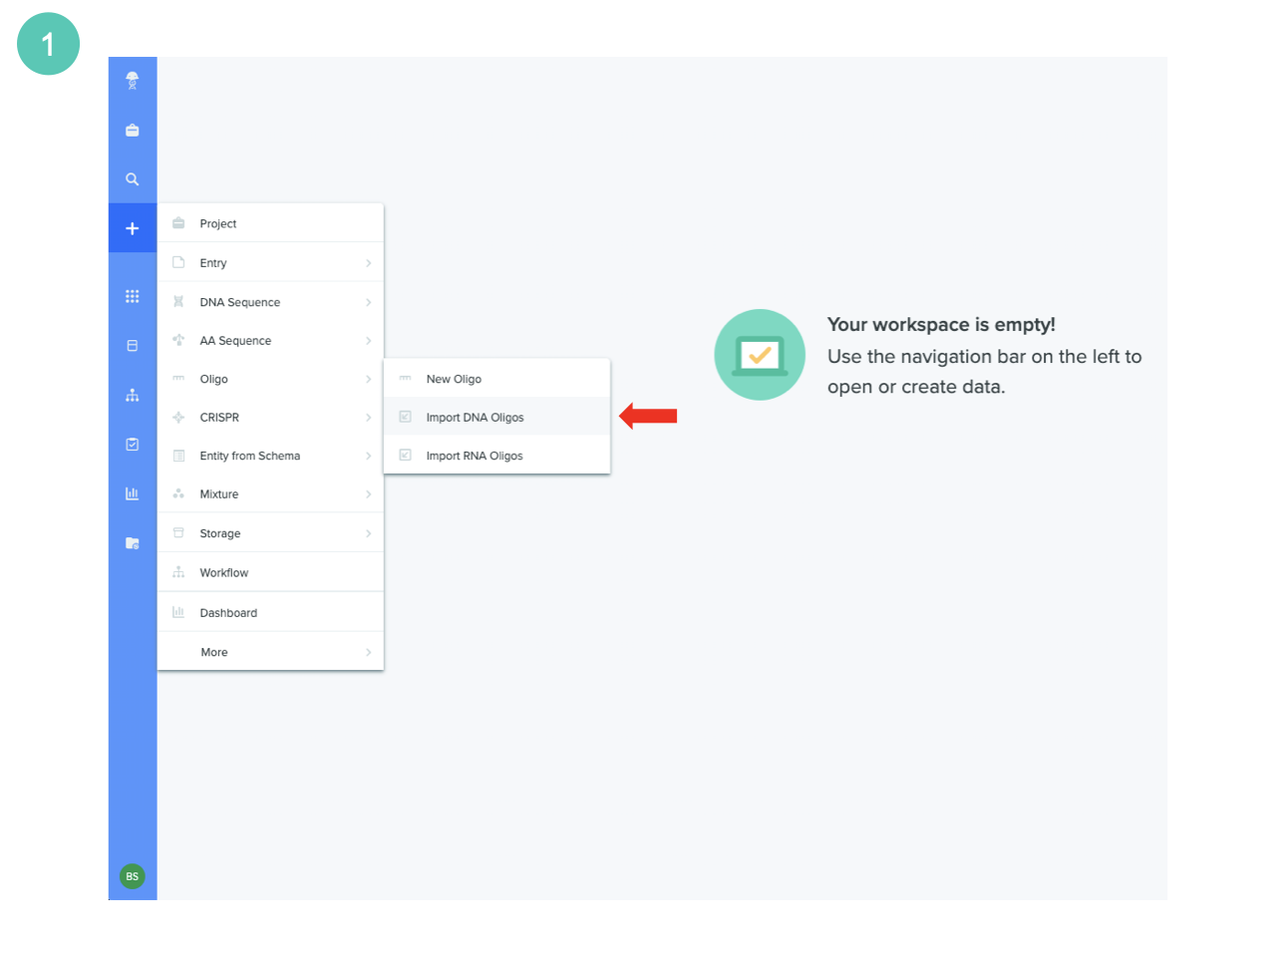Expand the Entity from Schema chevron
This screenshot has height=957, width=1276.
click(x=368, y=456)
